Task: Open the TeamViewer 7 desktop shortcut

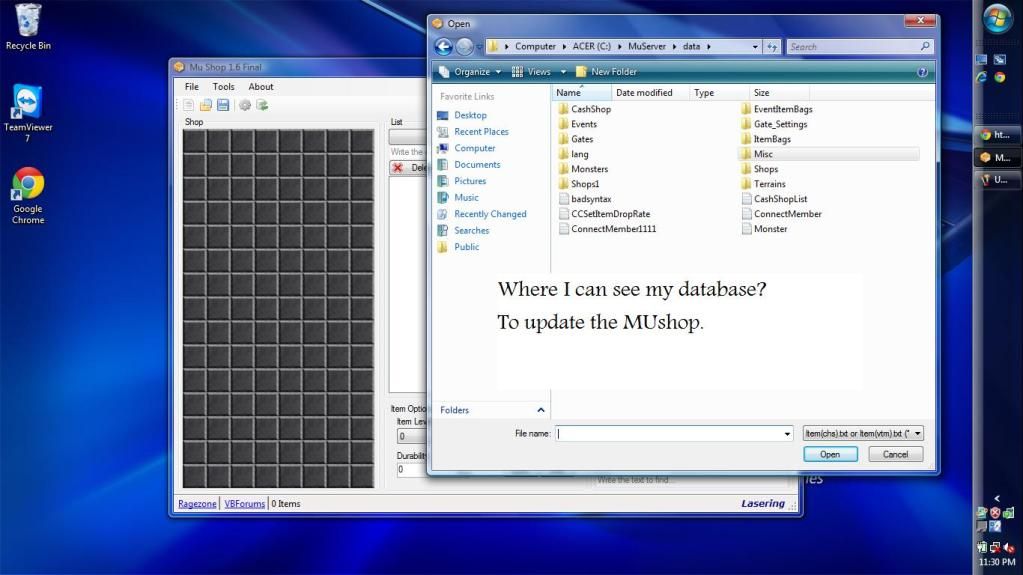Action: [x=28, y=112]
